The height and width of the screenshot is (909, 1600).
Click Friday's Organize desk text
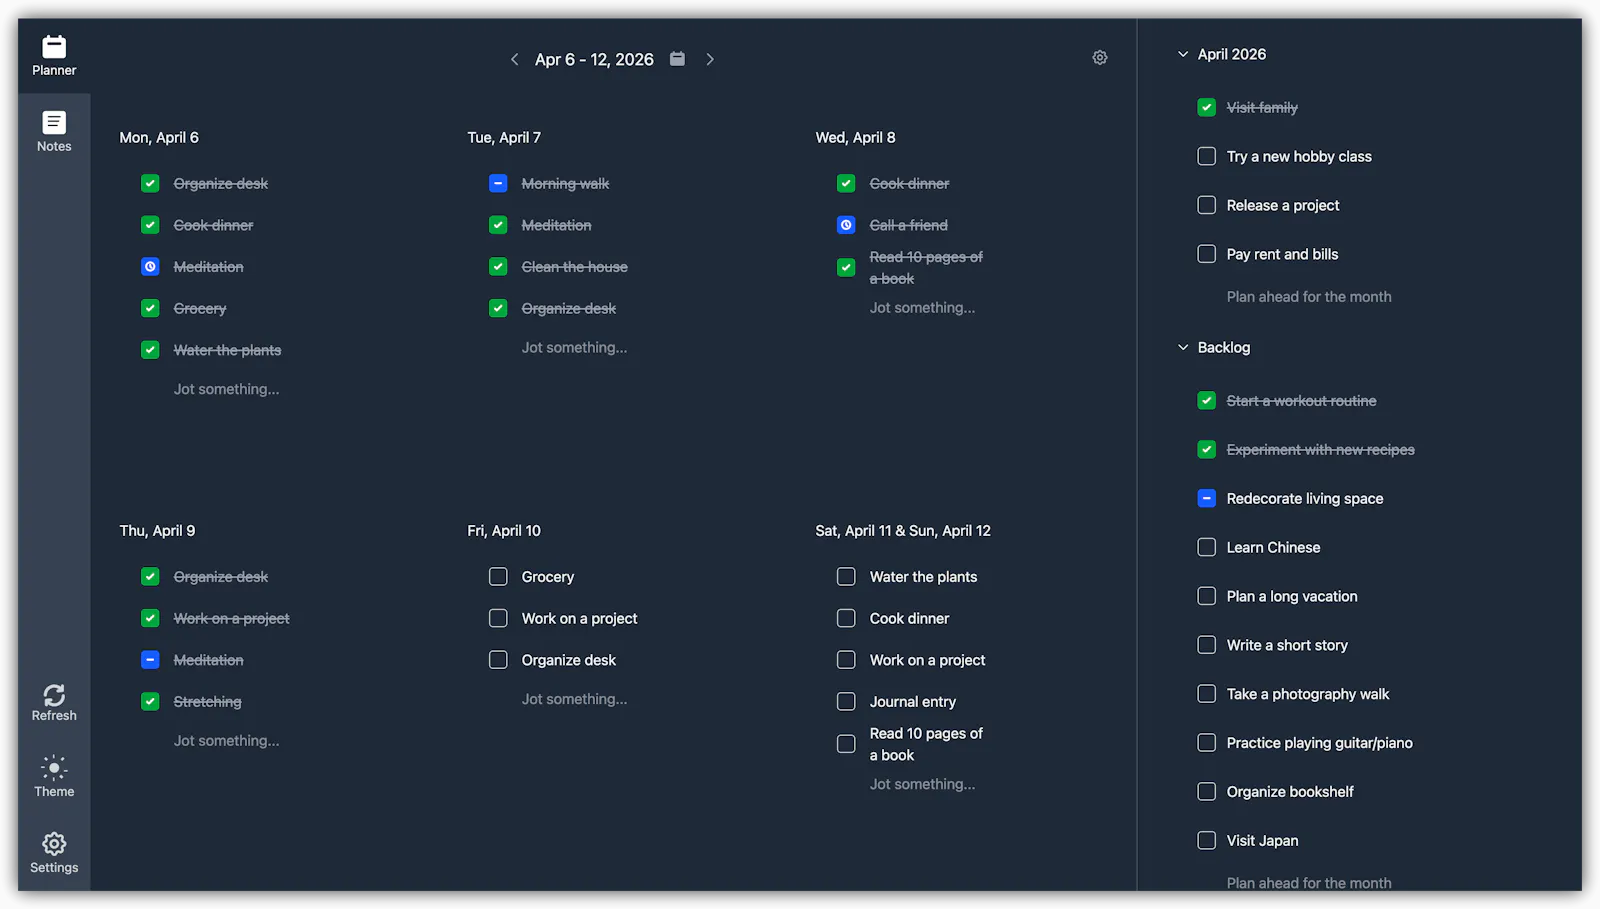coord(569,660)
